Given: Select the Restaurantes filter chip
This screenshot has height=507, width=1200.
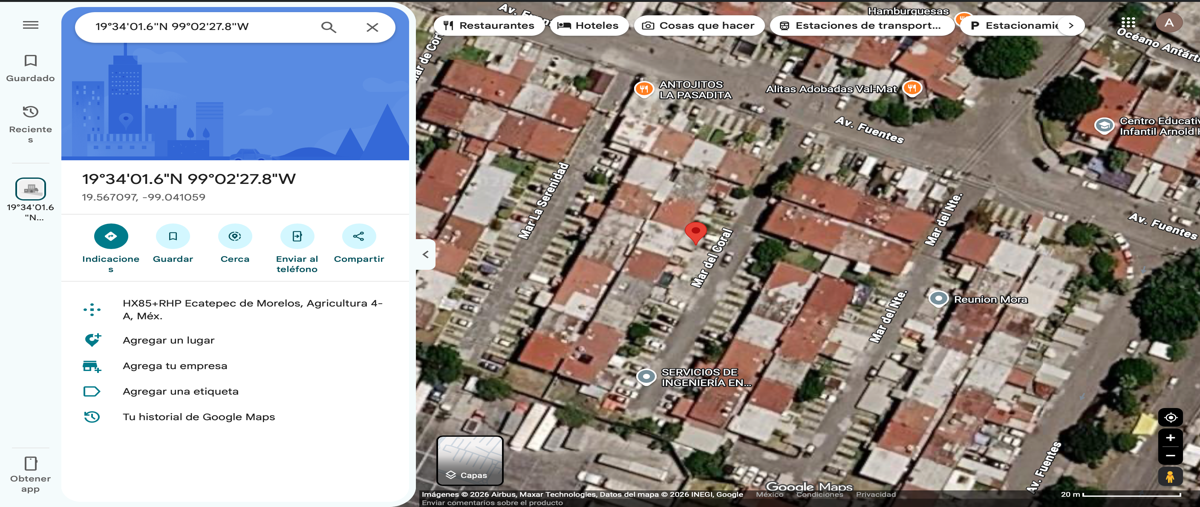Looking at the screenshot, I should (489, 25).
